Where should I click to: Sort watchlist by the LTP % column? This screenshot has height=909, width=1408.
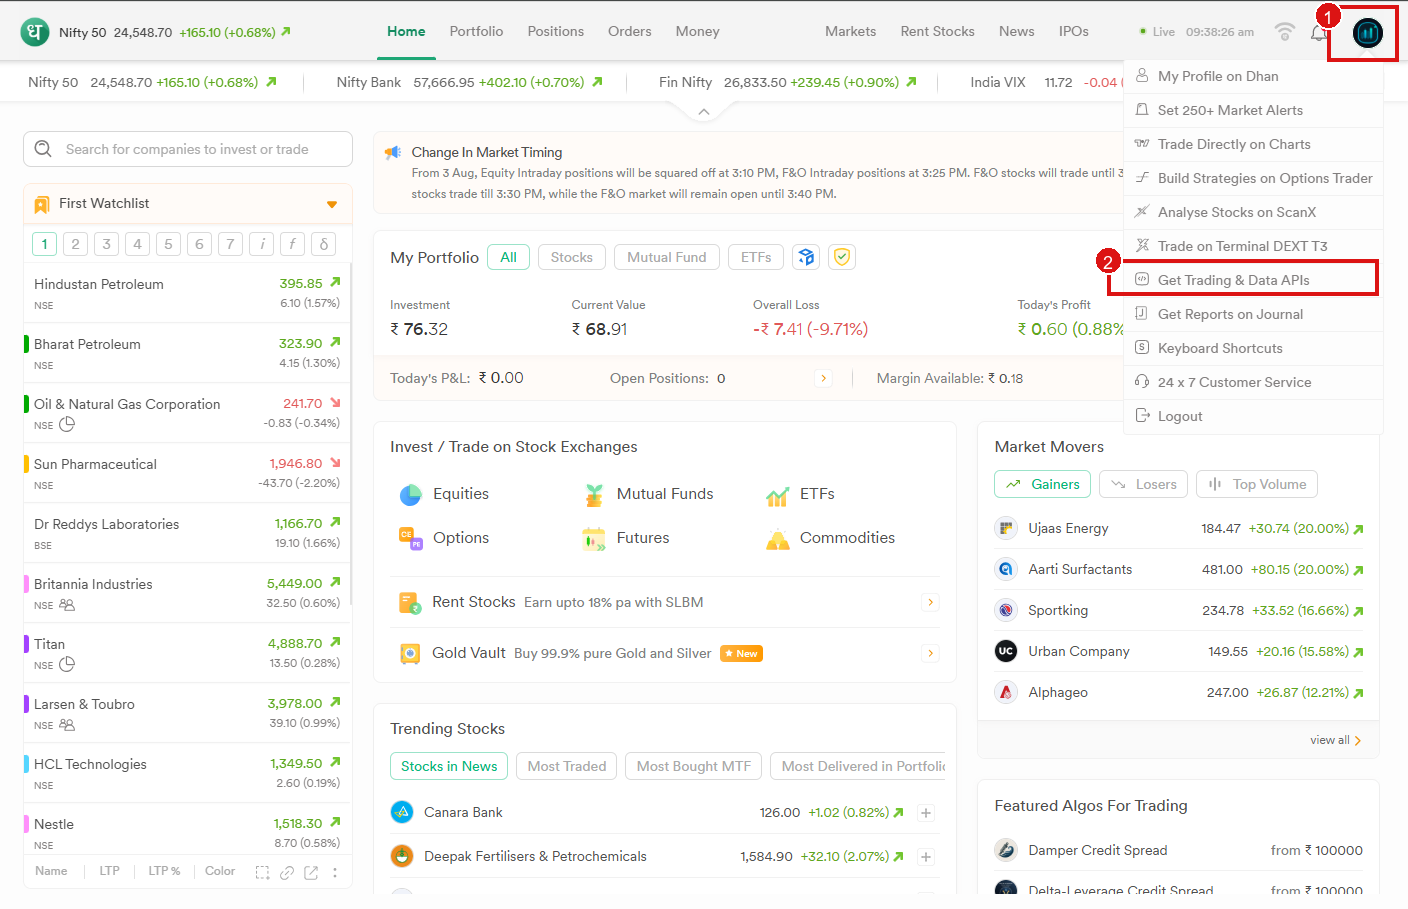pos(164,871)
